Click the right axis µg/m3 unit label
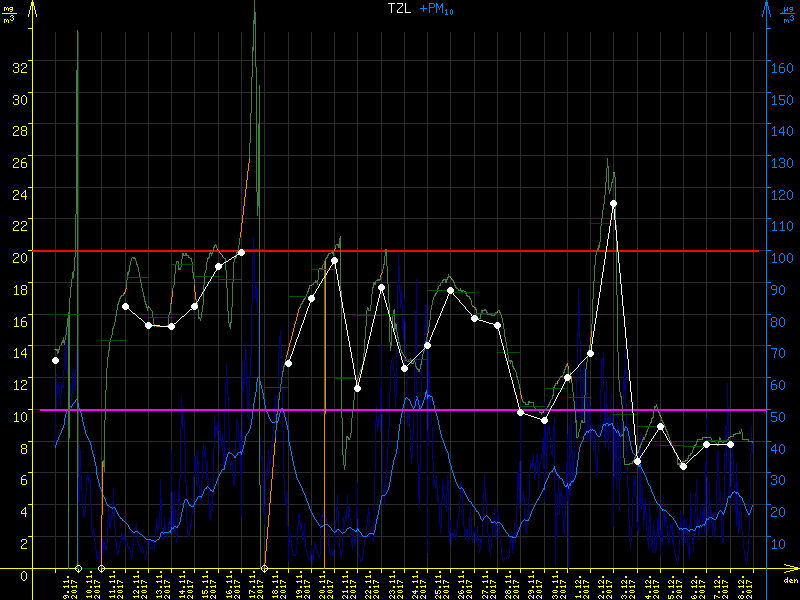This screenshot has width=800, height=600. point(788,12)
